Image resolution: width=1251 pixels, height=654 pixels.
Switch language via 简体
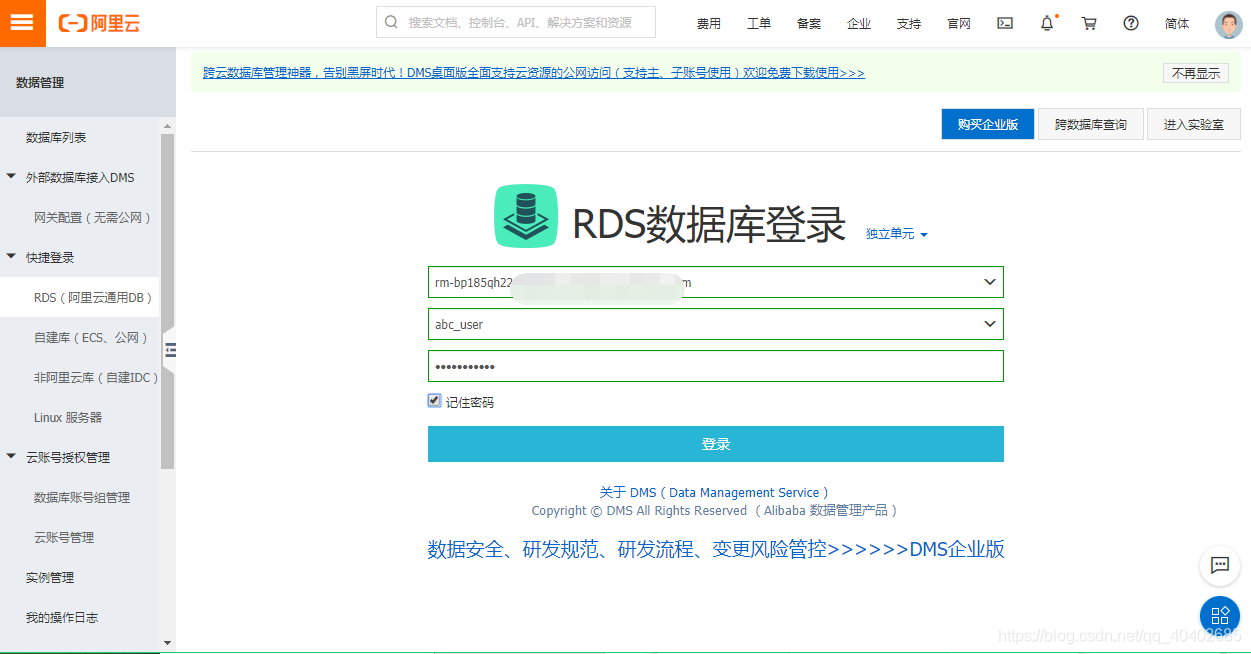tap(1177, 23)
